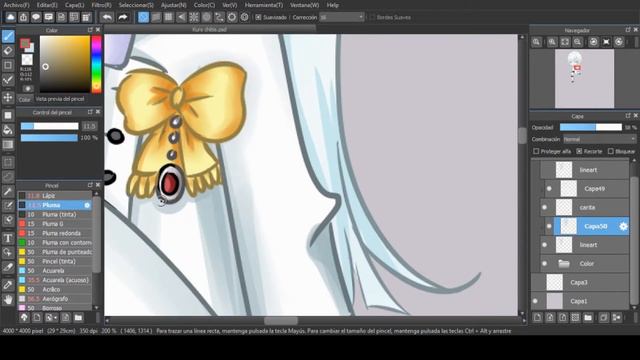Open the Filtro menu
The height and width of the screenshot is (360, 640).
101,5
